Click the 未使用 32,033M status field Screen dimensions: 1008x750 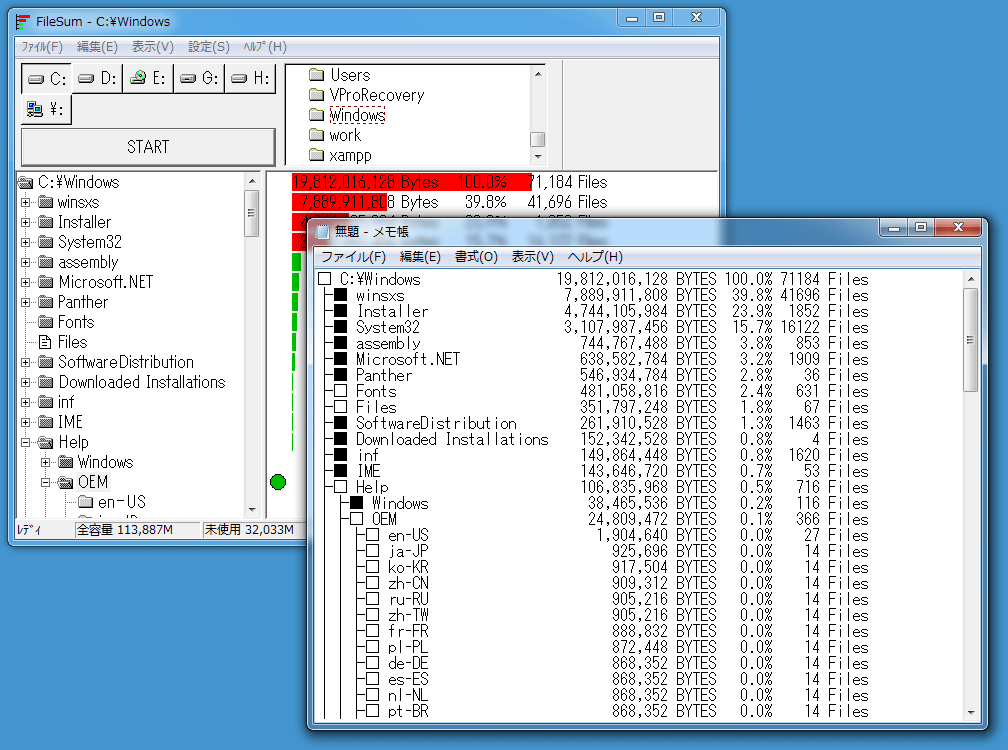coord(252,530)
